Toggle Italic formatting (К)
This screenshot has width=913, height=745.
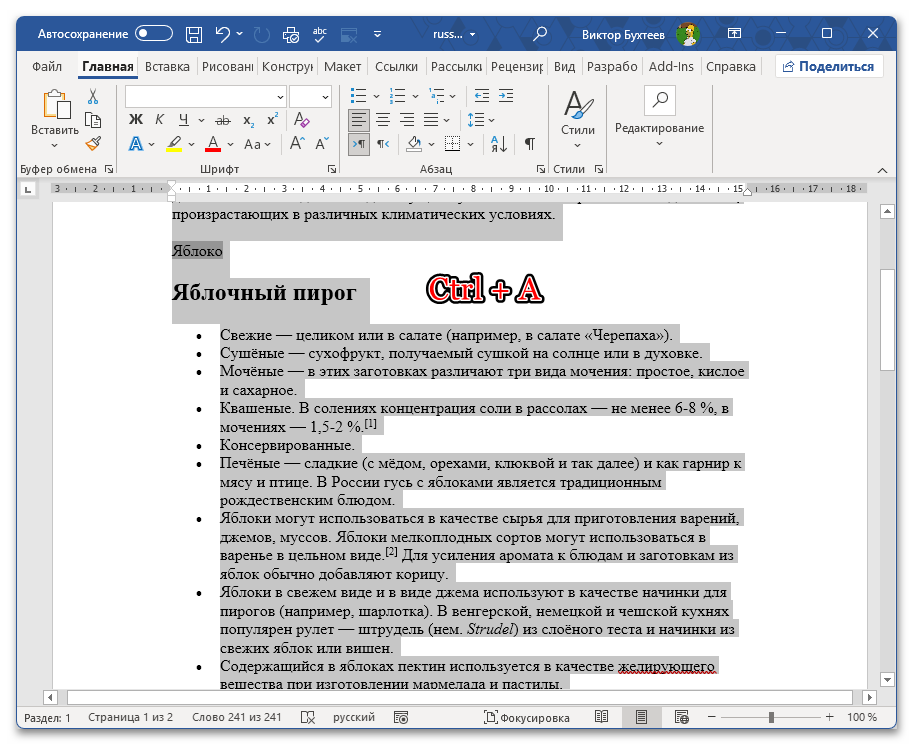click(159, 120)
